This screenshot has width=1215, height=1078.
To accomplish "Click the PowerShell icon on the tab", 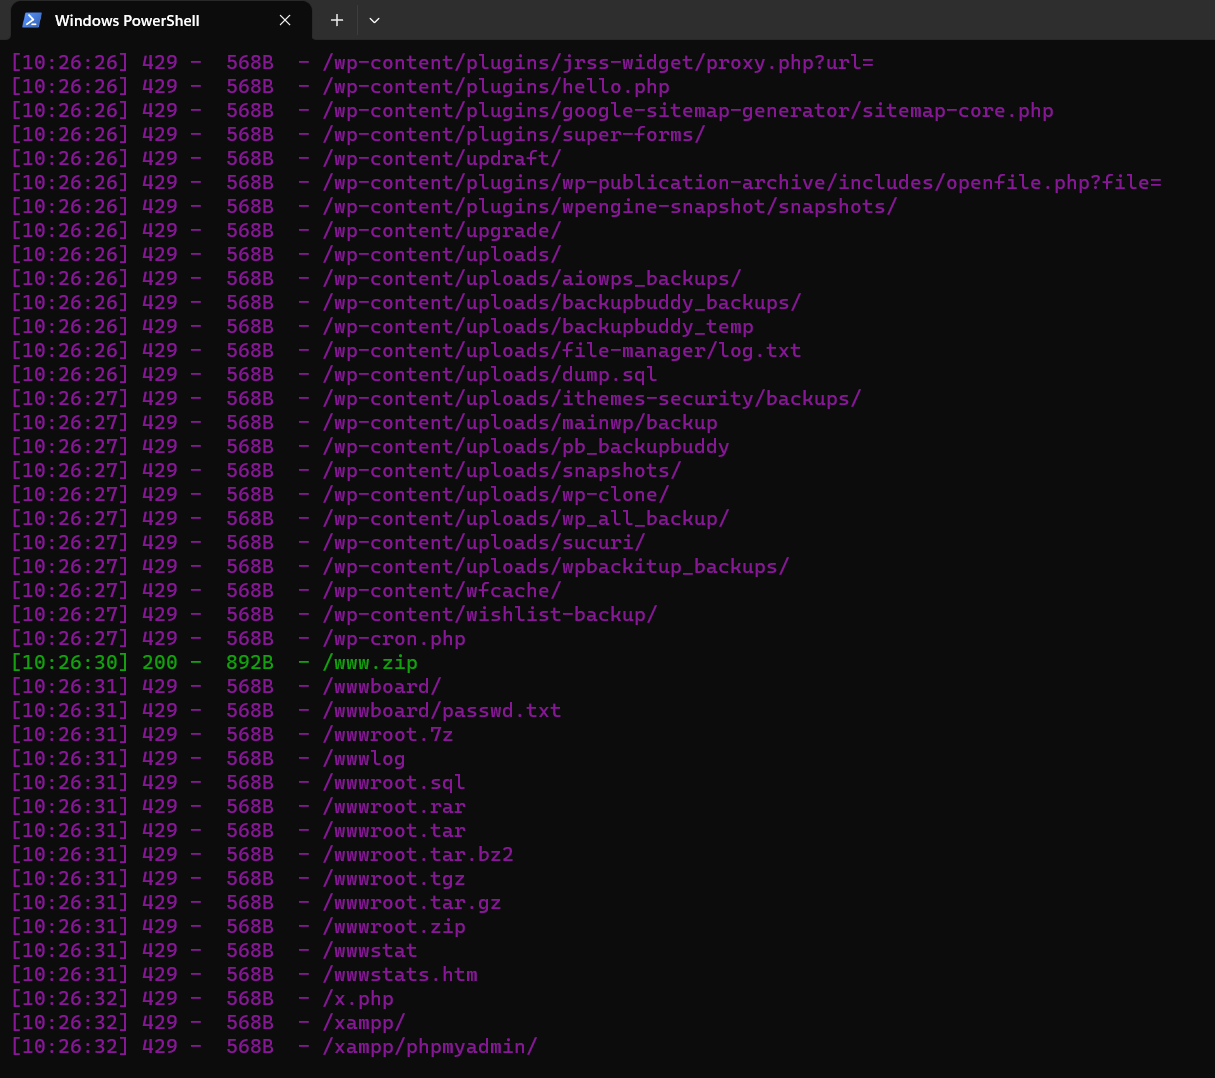I will click(31, 20).
